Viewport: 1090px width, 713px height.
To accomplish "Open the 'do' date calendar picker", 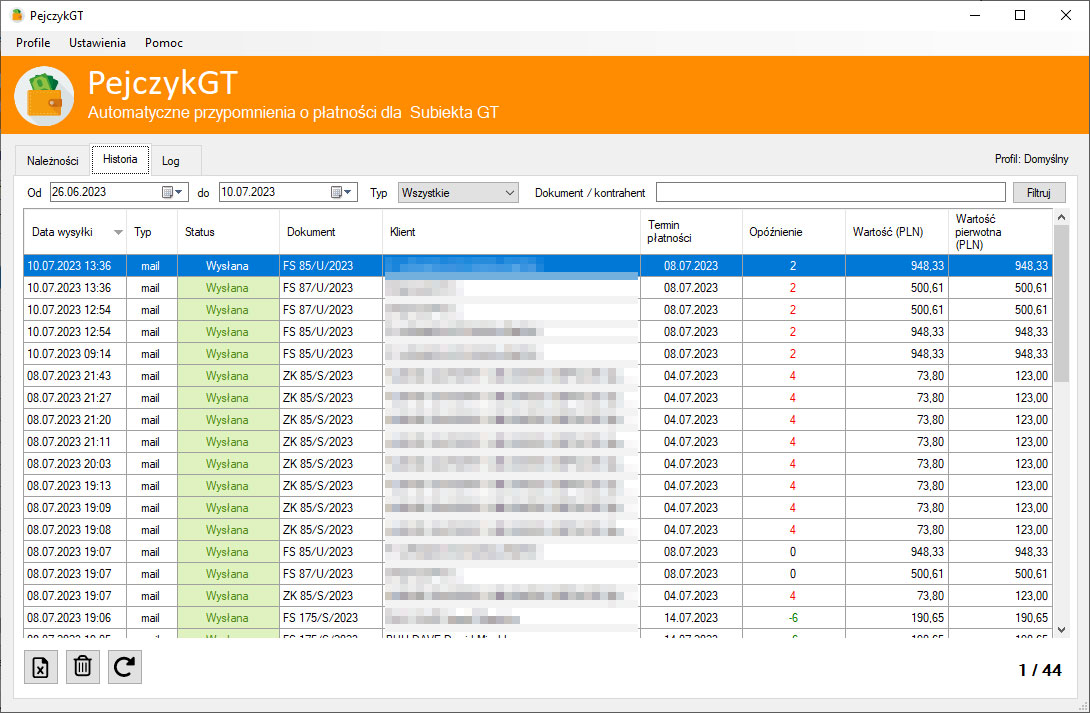I will 341,192.
